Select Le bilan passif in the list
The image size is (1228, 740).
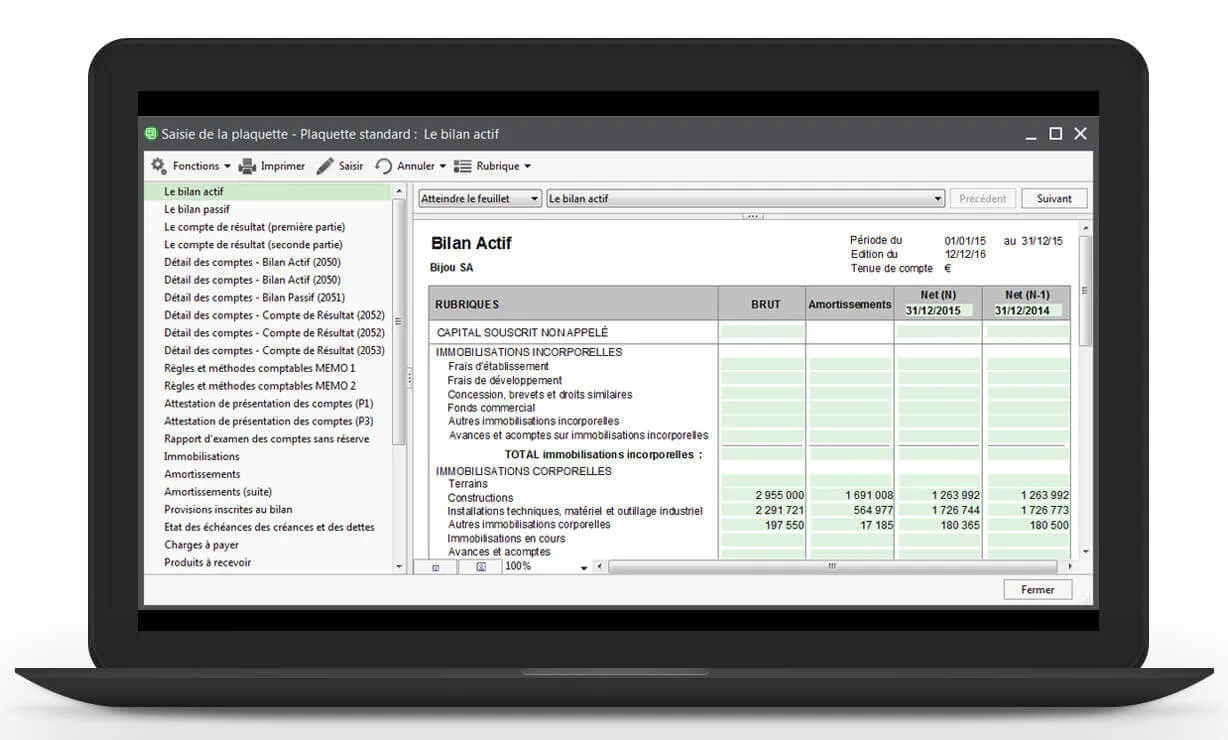(x=197, y=209)
